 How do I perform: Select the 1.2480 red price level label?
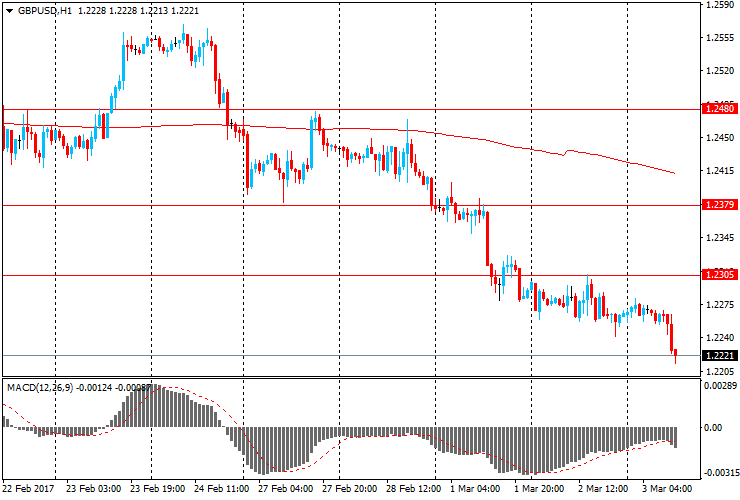click(719, 109)
